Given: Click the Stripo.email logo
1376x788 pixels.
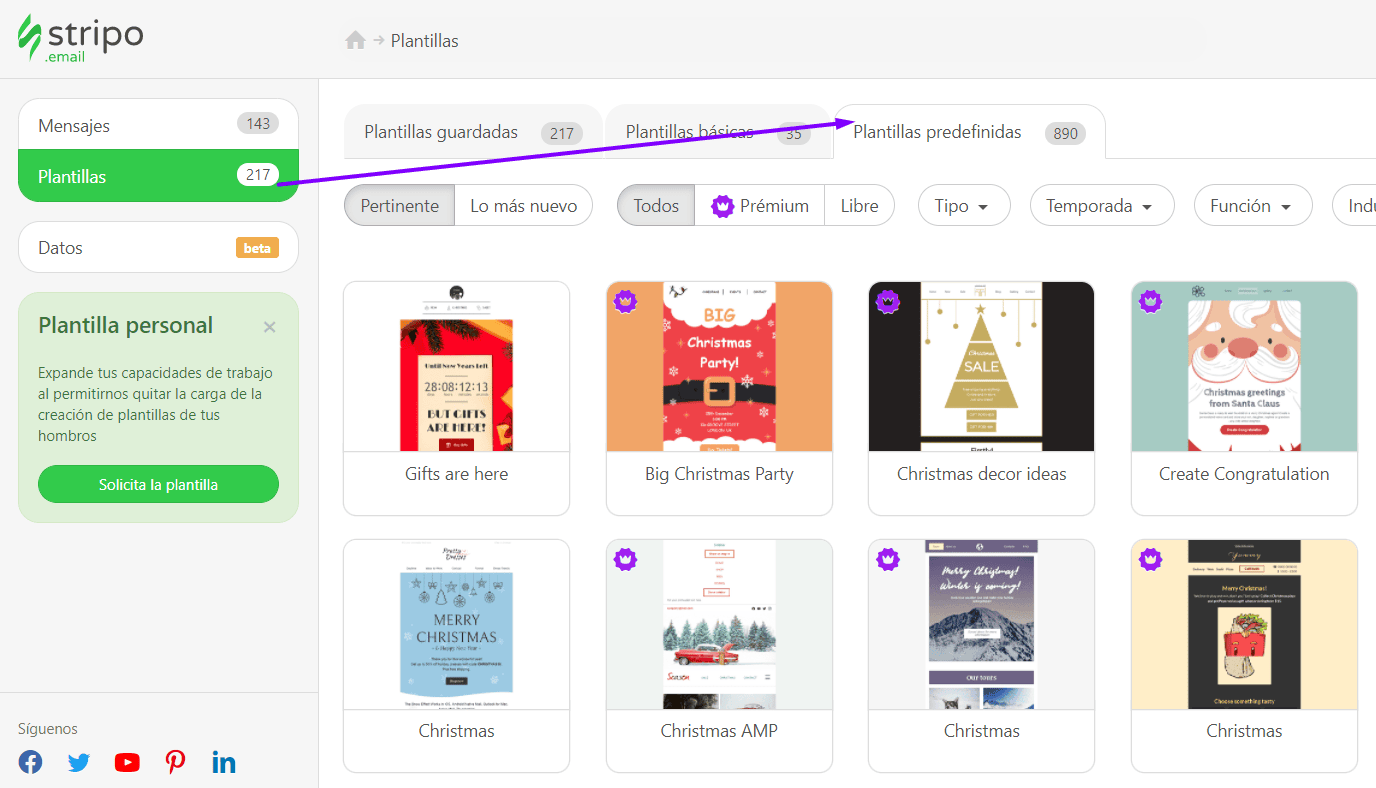Looking at the screenshot, I should point(80,39).
